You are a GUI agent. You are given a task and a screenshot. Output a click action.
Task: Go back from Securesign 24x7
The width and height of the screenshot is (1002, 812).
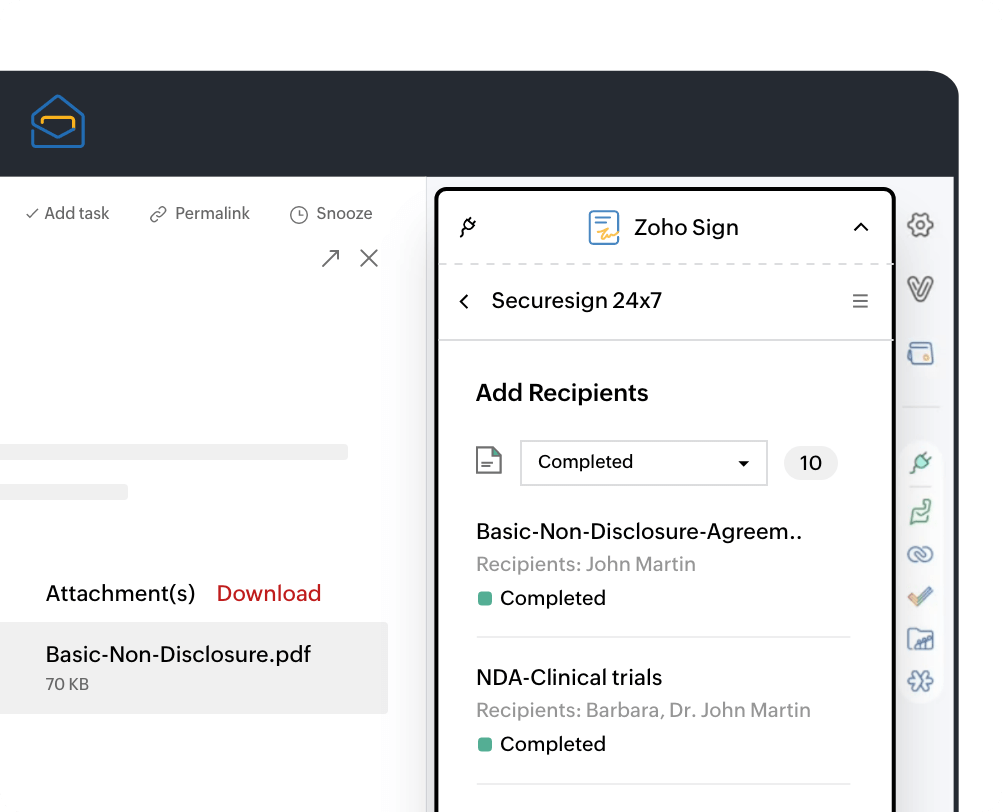pyautogui.click(x=465, y=301)
